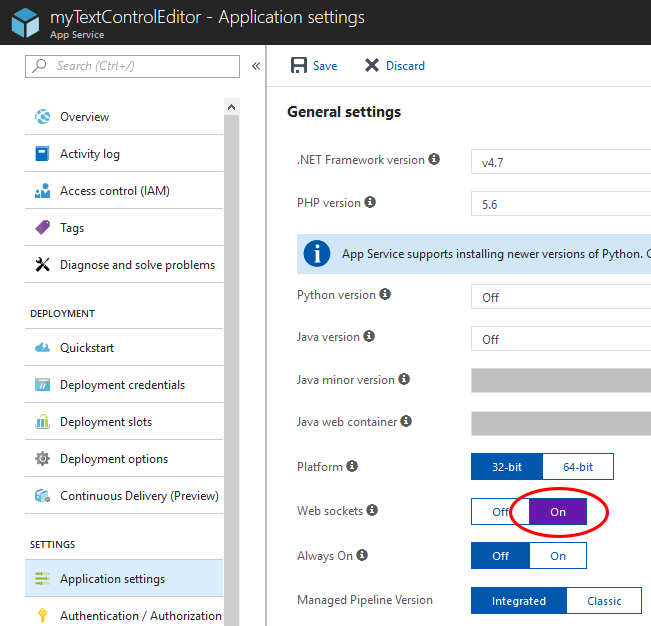Click the Deployment options gear icon
Viewport: 651px width, 626px height.
coord(42,458)
